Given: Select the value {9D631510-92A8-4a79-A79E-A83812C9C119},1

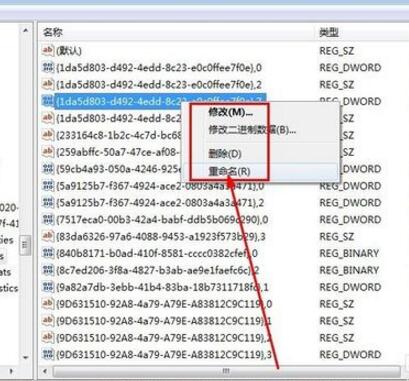Looking at the screenshot, I should pos(164,321).
